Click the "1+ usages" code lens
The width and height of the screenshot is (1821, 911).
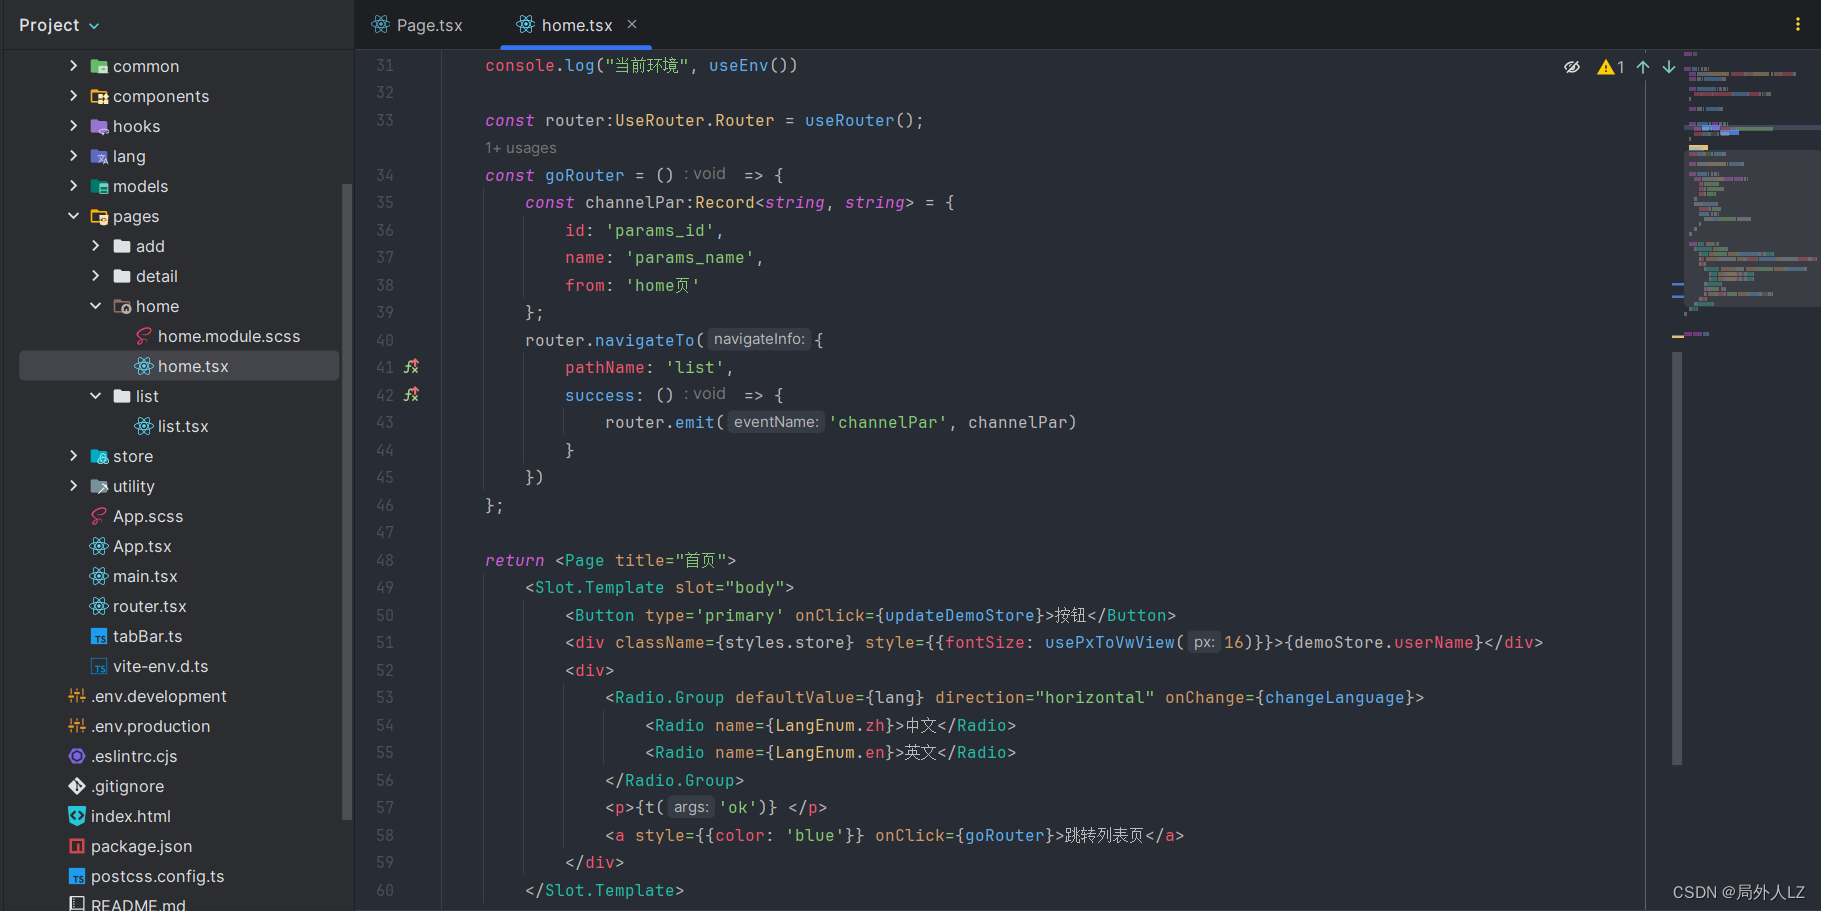pos(521,148)
